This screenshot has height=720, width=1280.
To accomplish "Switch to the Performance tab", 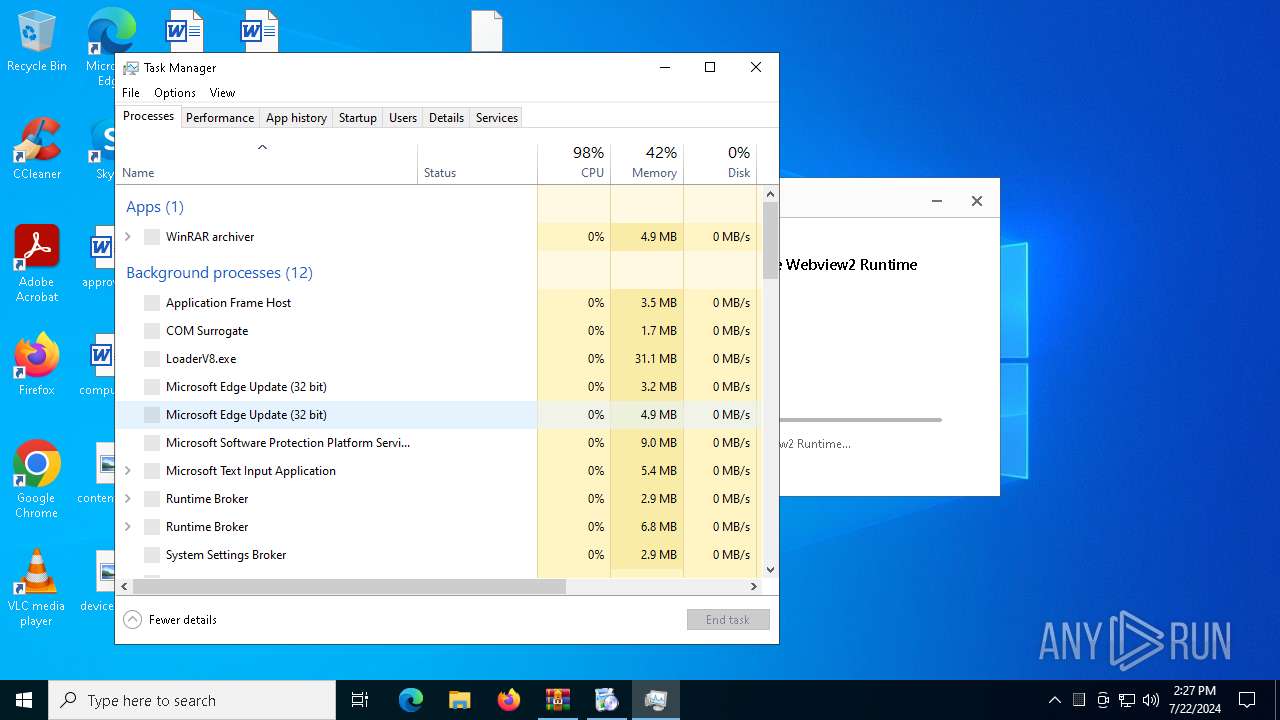I will [x=220, y=118].
